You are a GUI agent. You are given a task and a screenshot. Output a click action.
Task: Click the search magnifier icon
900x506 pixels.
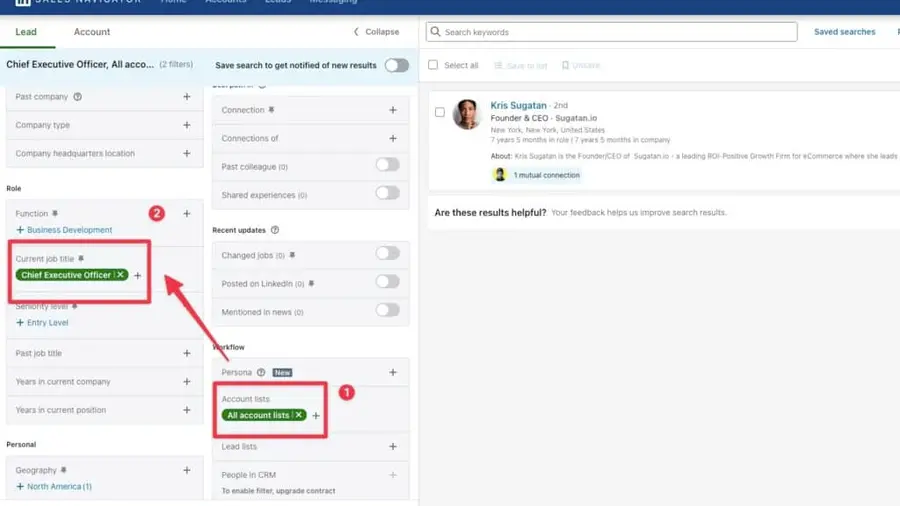(436, 32)
